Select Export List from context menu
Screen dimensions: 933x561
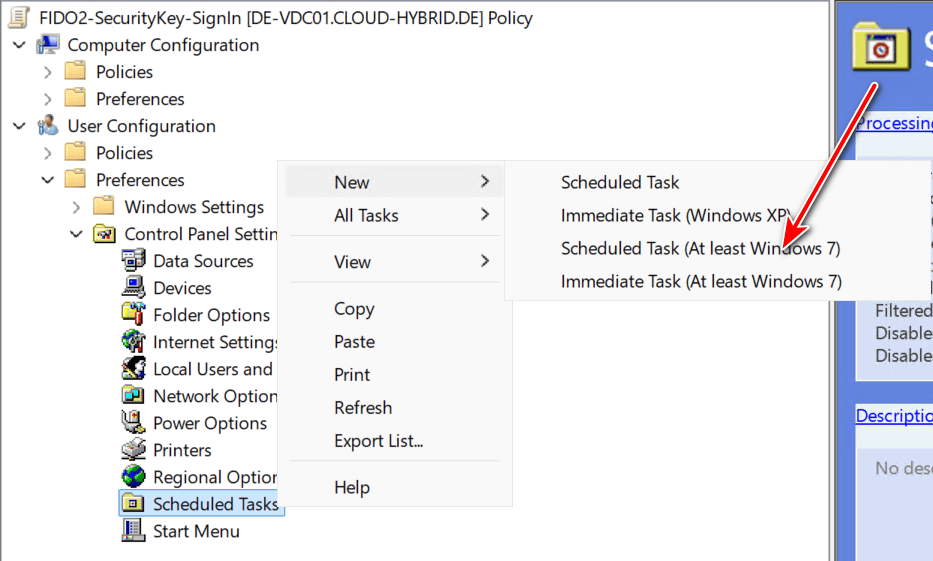coord(378,441)
